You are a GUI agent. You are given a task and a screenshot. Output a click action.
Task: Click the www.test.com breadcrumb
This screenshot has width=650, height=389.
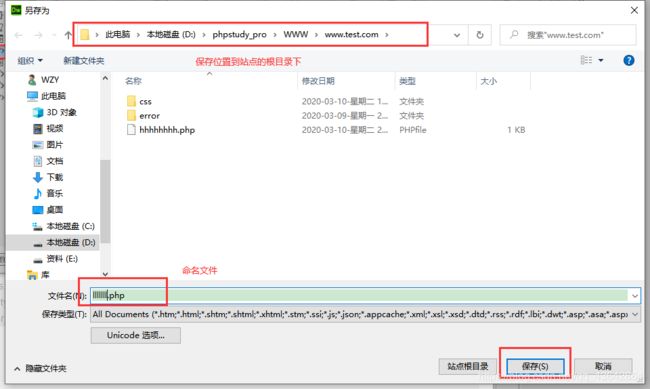pyautogui.click(x=351, y=34)
